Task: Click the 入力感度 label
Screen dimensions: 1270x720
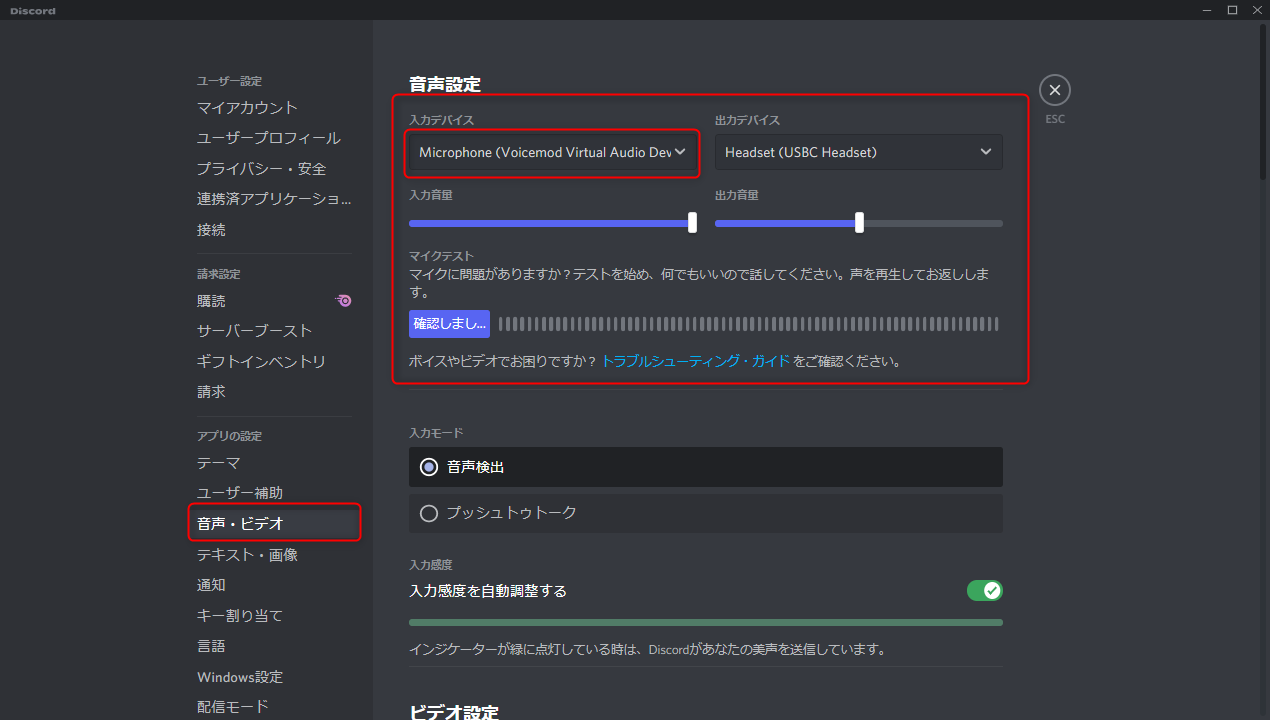Action: pos(431,565)
